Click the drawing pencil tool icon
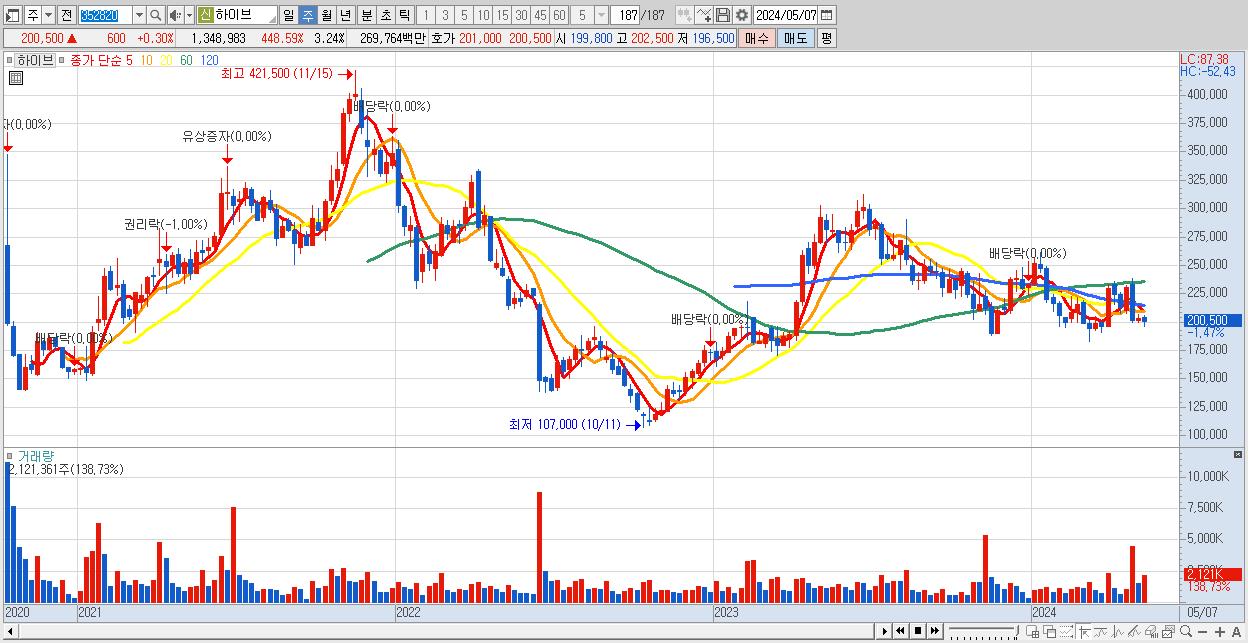Screen dimensions: 1248x643 pyautogui.click(x=1135, y=632)
